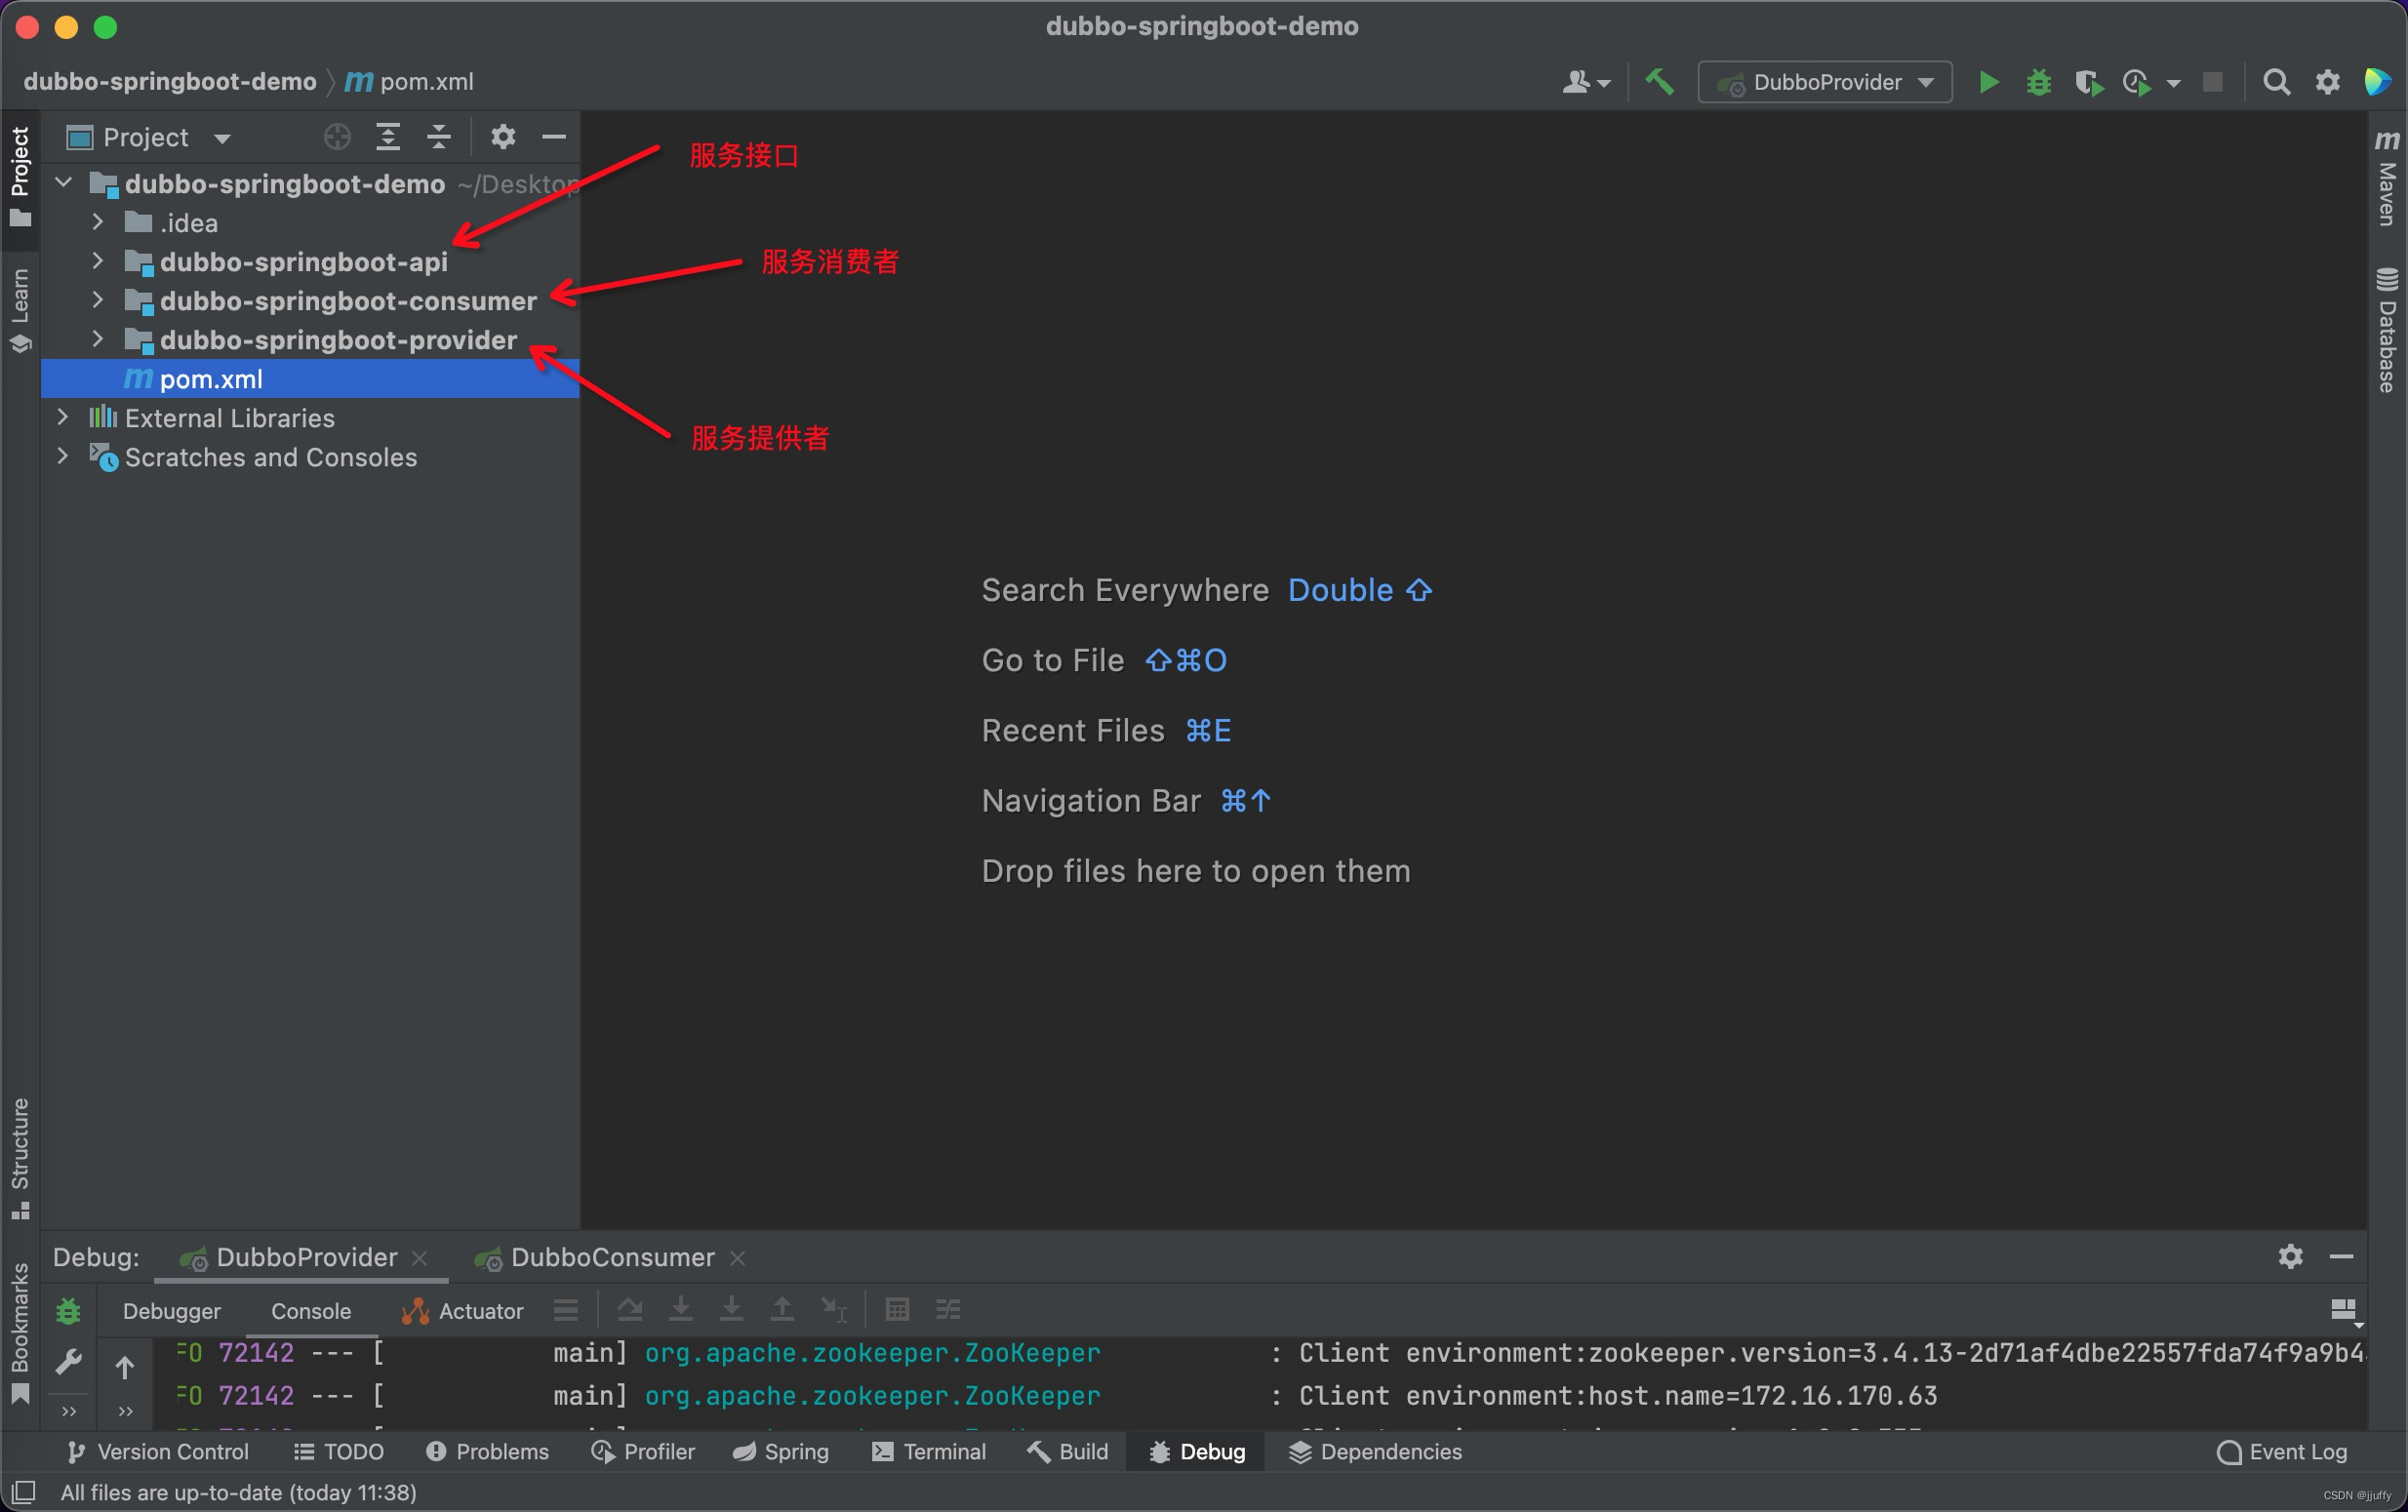Run with Coverage shield icon
This screenshot has height=1512, width=2408.
point(2088,82)
